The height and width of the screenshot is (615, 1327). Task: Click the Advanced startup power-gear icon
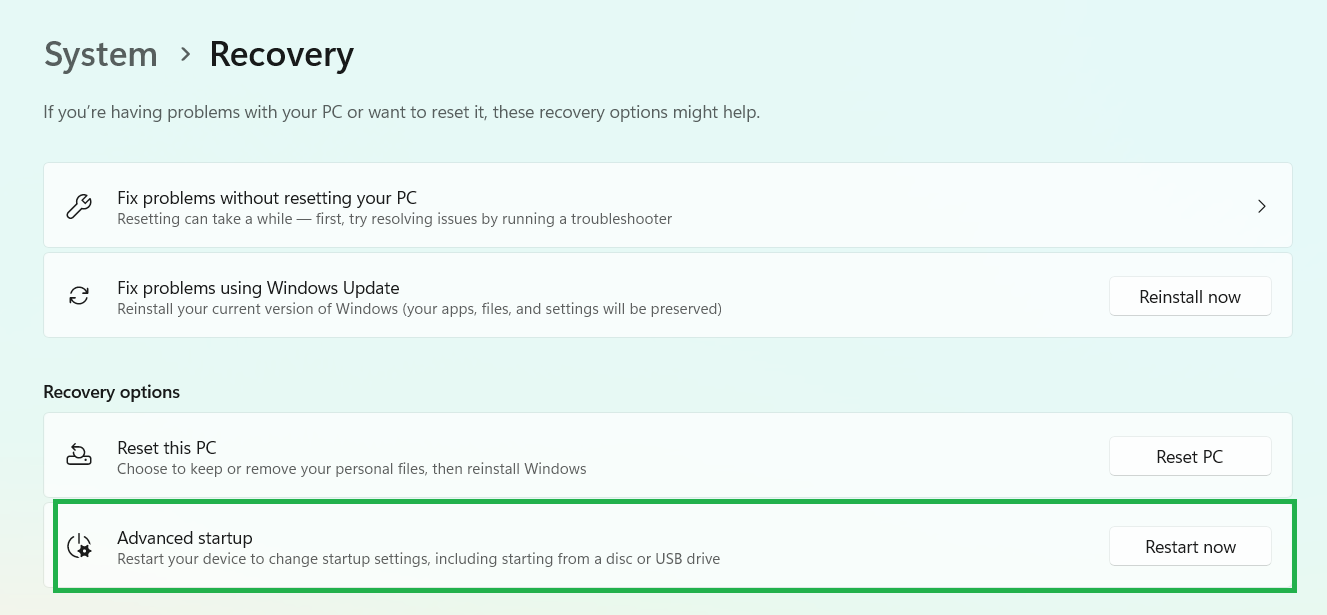pos(79,546)
